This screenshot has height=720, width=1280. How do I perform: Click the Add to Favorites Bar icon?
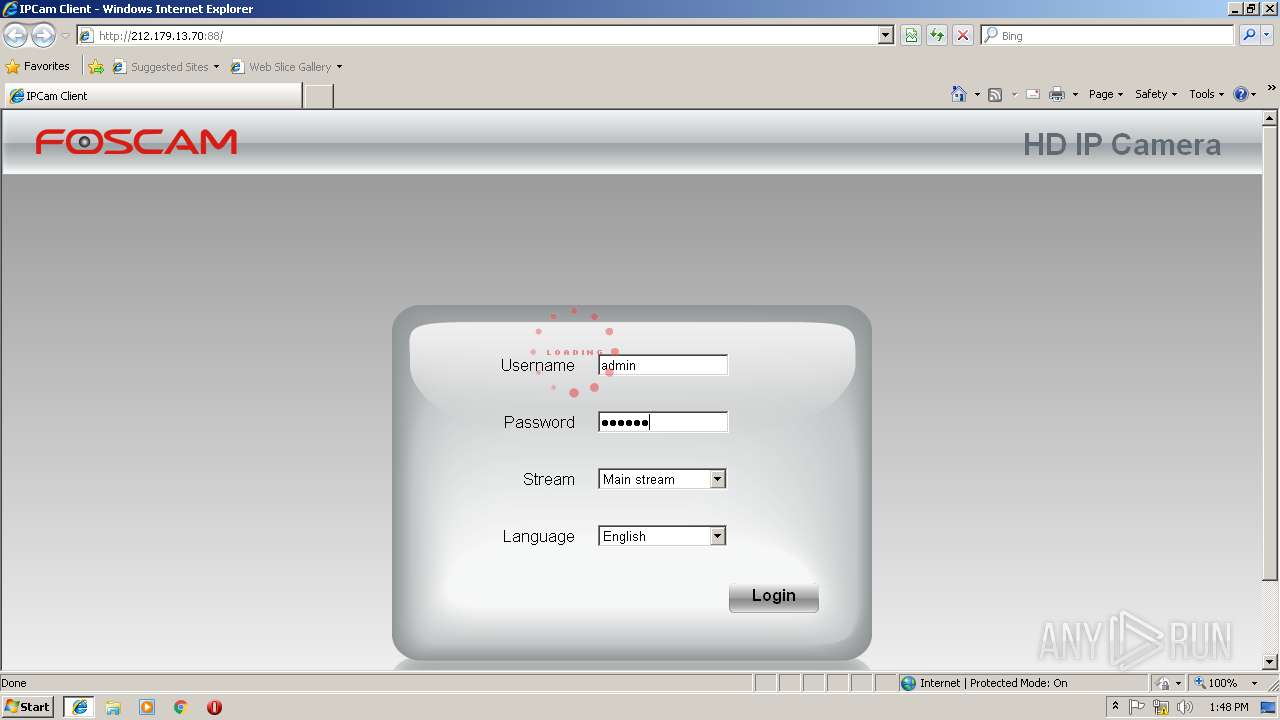click(96, 67)
